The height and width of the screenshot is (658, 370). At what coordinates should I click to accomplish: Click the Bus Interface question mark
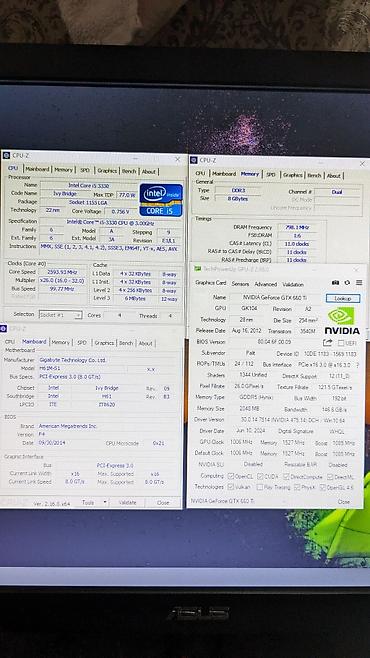[x=357, y=365]
